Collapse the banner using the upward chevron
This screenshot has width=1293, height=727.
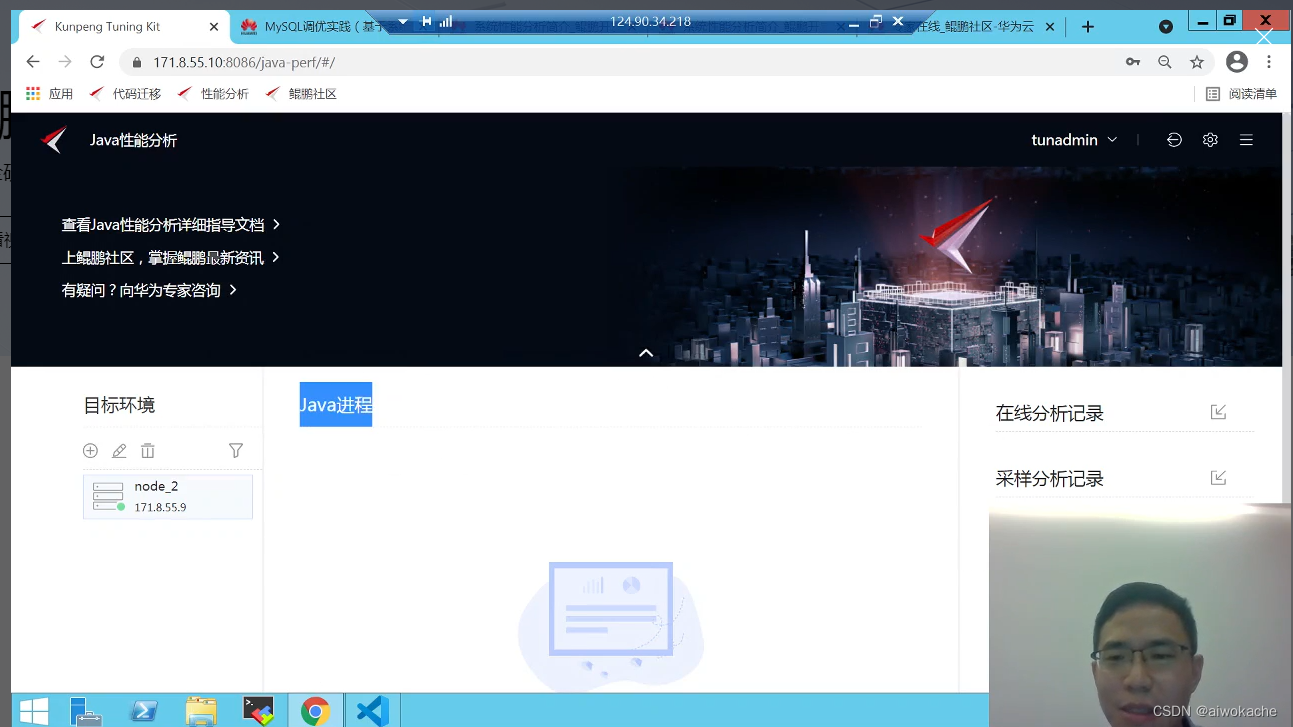[x=646, y=352]
